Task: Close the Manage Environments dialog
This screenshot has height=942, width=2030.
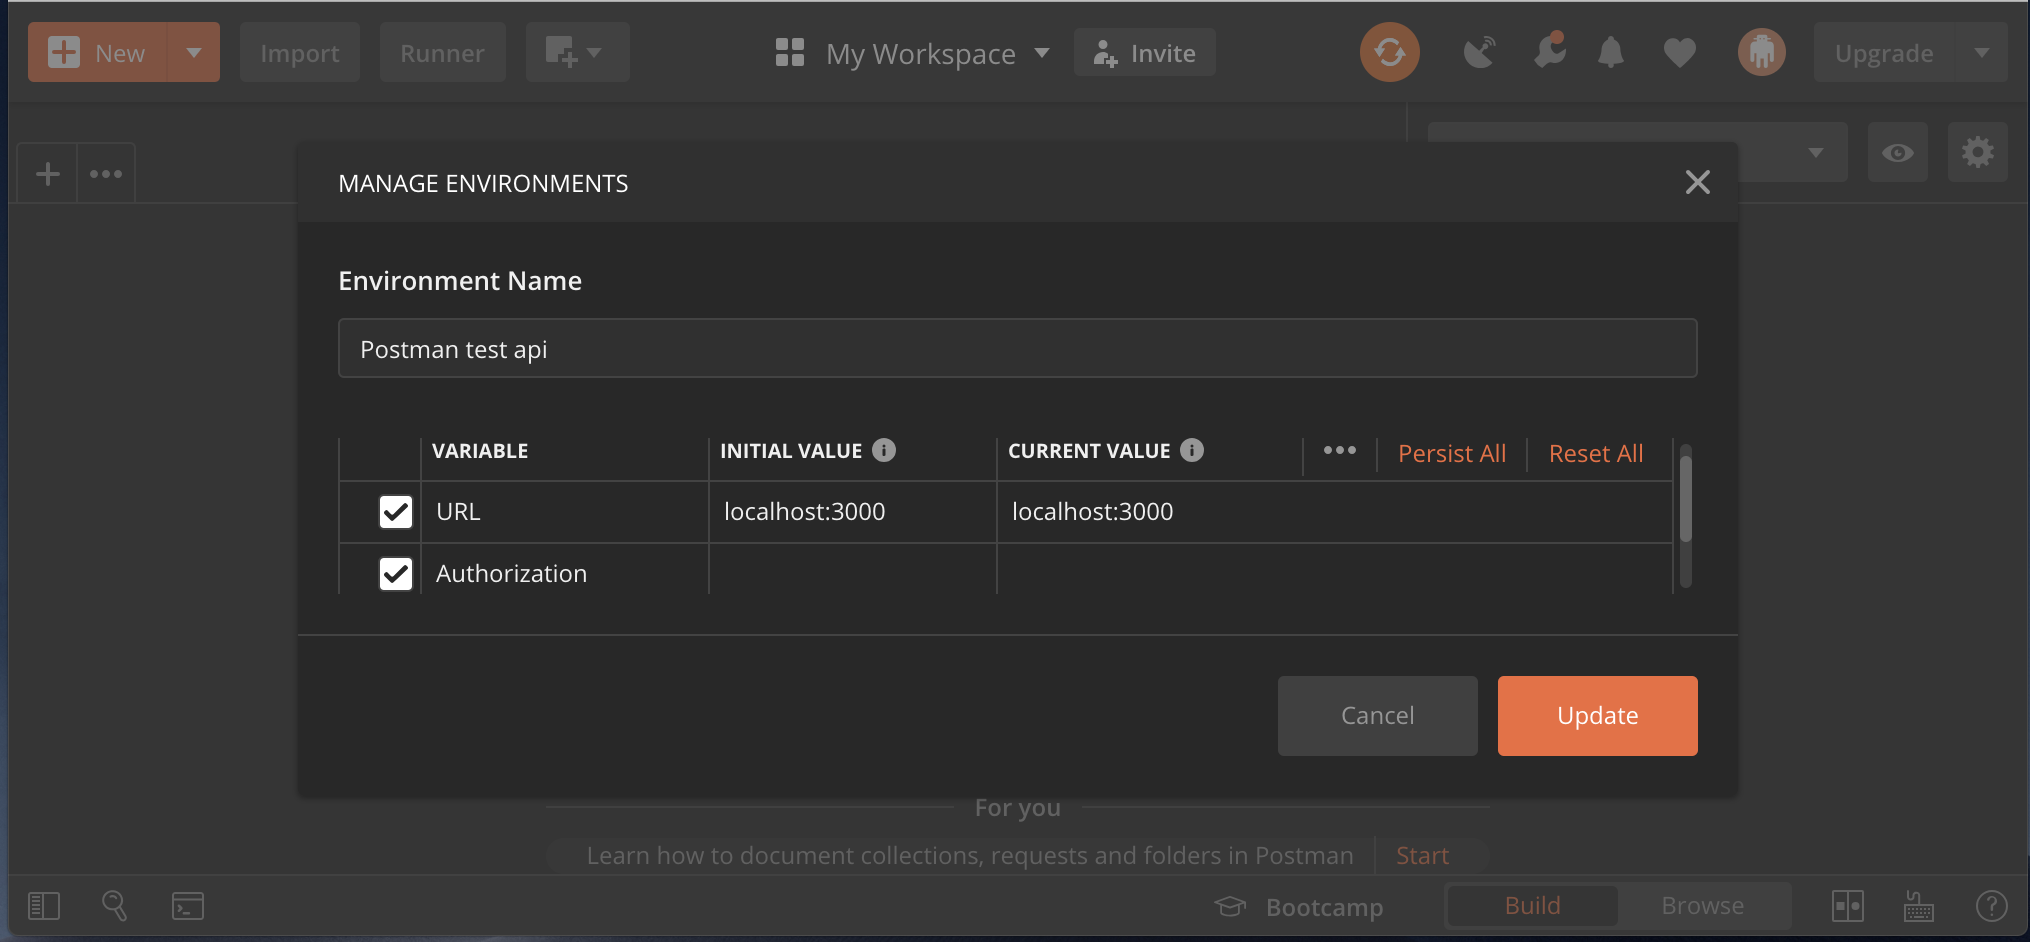Action: coord(1698,182)
